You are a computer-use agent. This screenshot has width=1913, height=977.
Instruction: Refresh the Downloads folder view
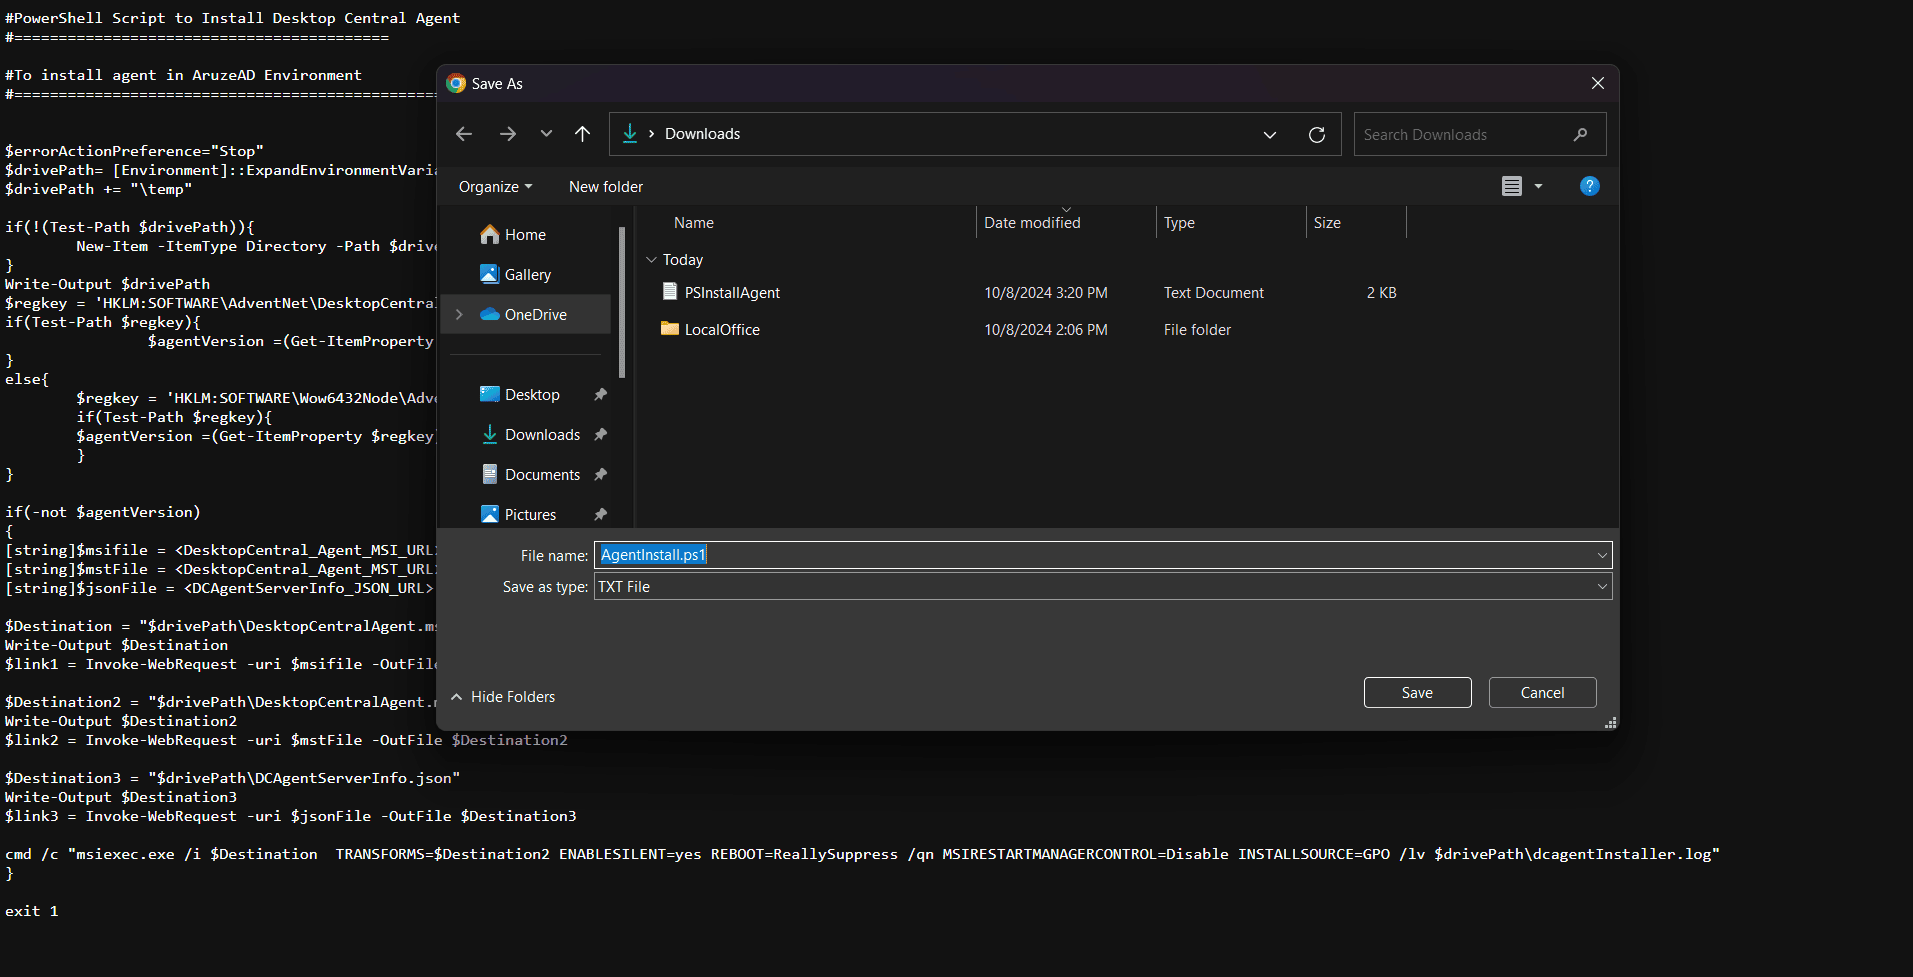(x=1317, y=135)
